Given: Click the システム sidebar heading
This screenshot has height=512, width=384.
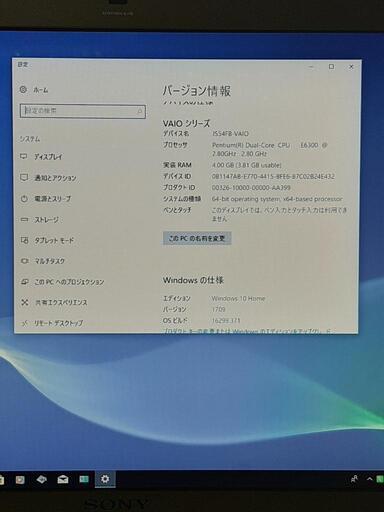Looking at the screenshot, I should [x=29, y=139].
